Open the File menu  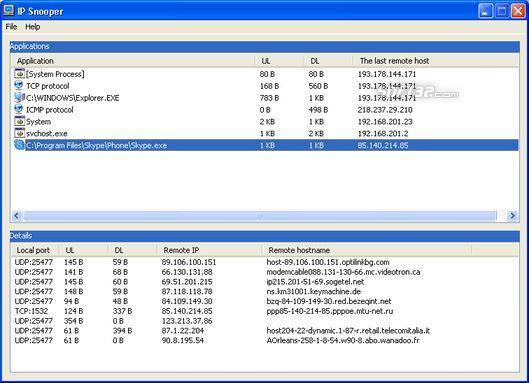(x=11, y=27)
